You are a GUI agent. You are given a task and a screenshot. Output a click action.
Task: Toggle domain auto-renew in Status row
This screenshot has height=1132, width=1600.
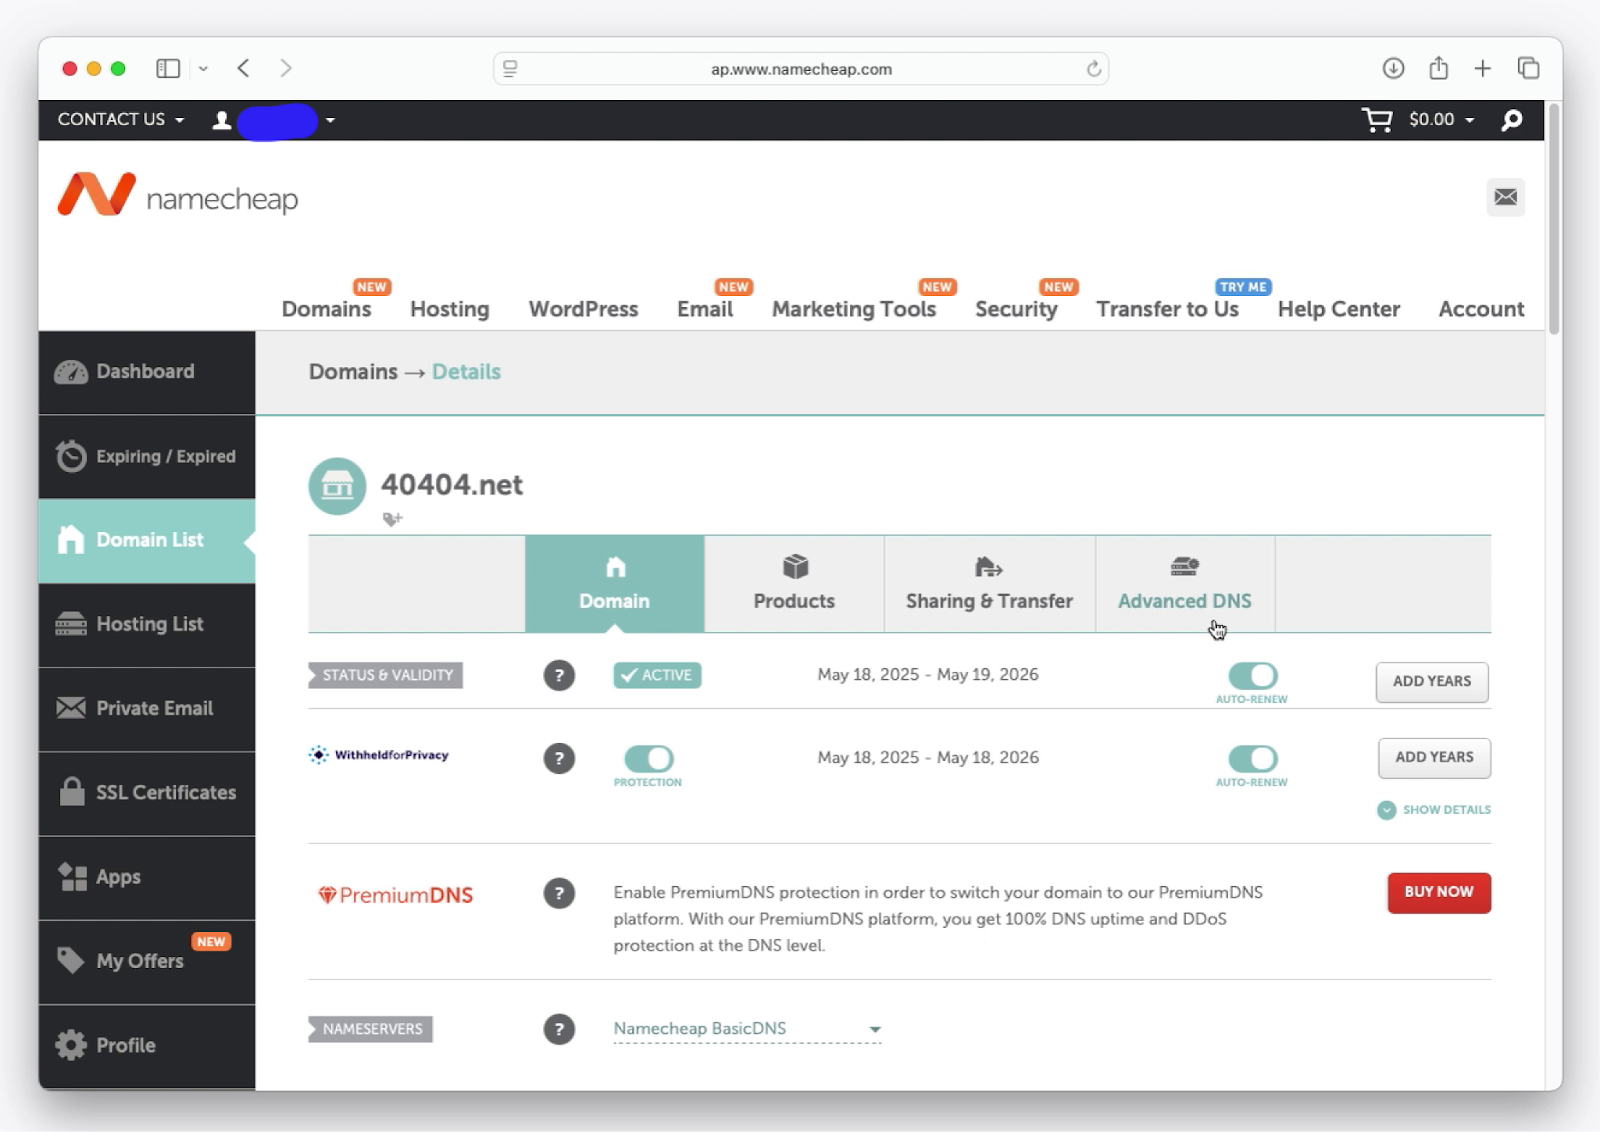coord(1252,676)
